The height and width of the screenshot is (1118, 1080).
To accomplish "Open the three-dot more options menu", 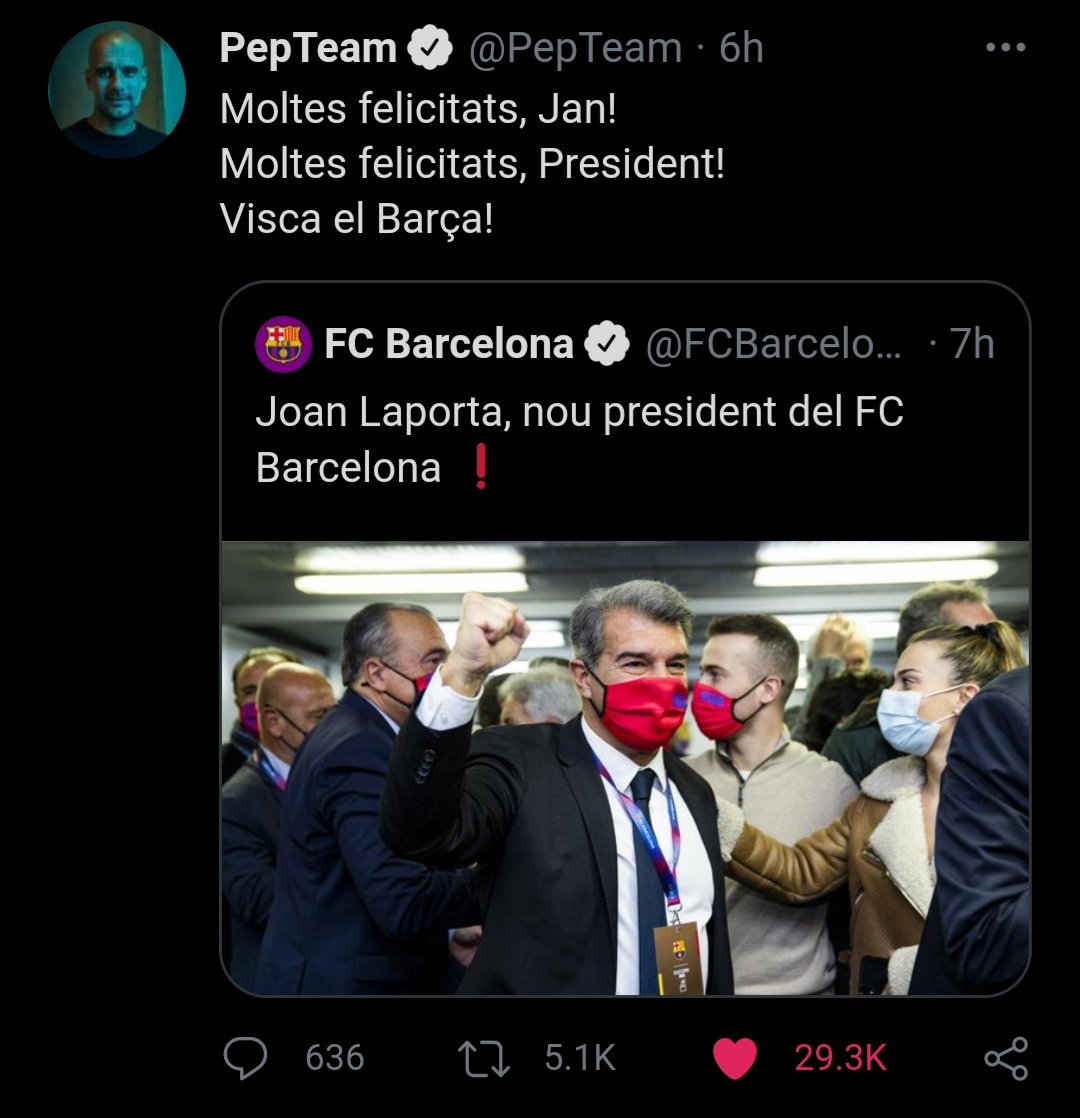I will click(x=1005, y=48).
